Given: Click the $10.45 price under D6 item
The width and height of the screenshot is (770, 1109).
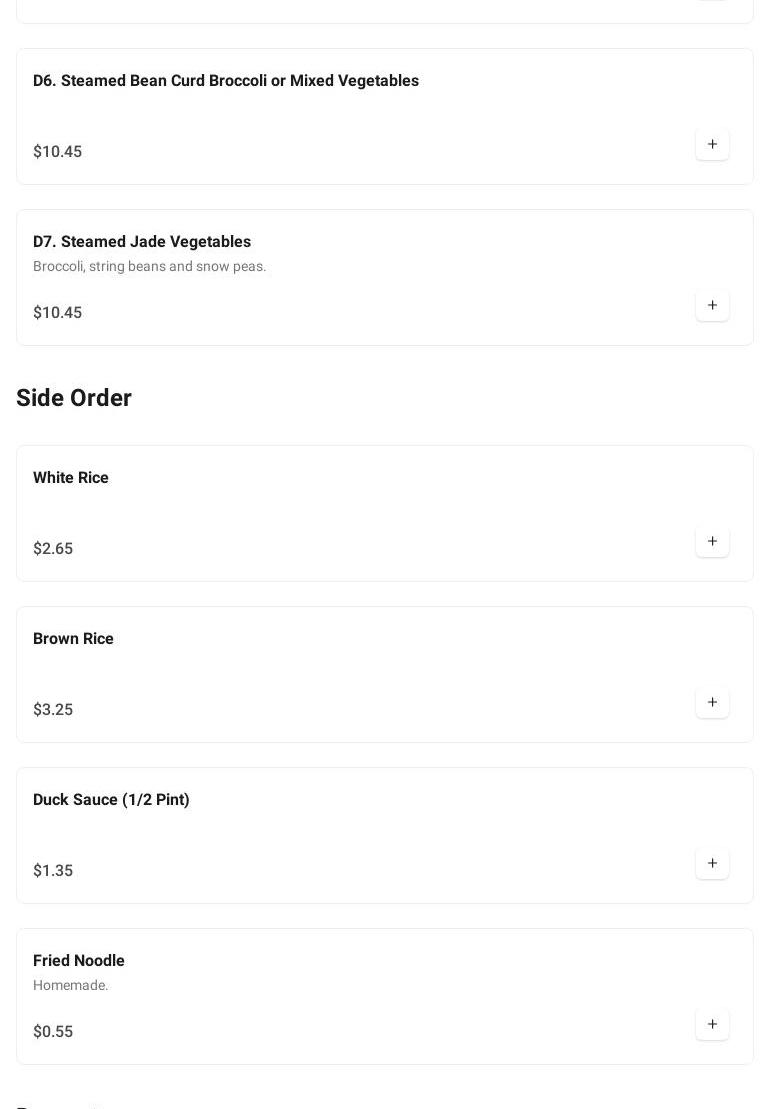Looking at the screenshot, I should tap(57, 152).
